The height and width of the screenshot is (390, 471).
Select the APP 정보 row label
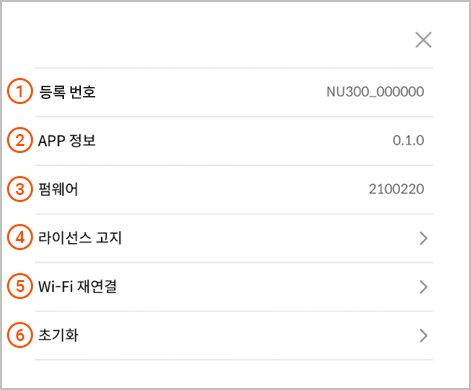click(x=67, y=140)
